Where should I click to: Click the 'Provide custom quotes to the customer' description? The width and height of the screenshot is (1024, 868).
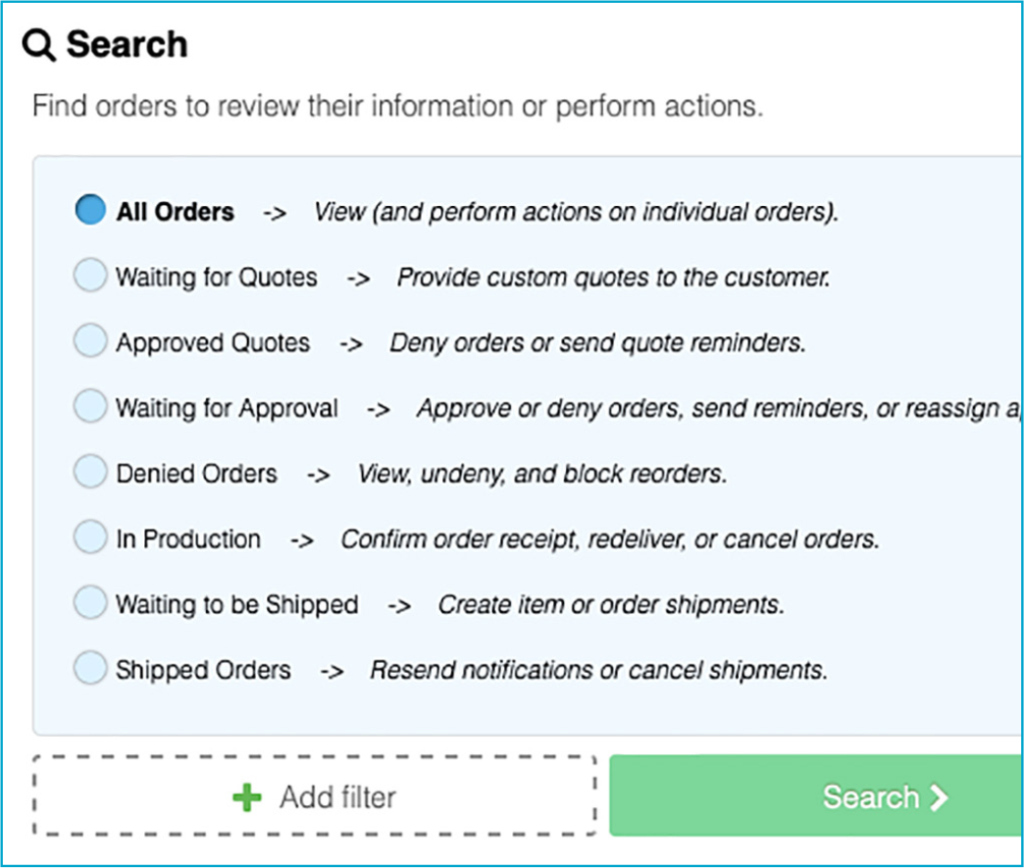tap(613, 277)
